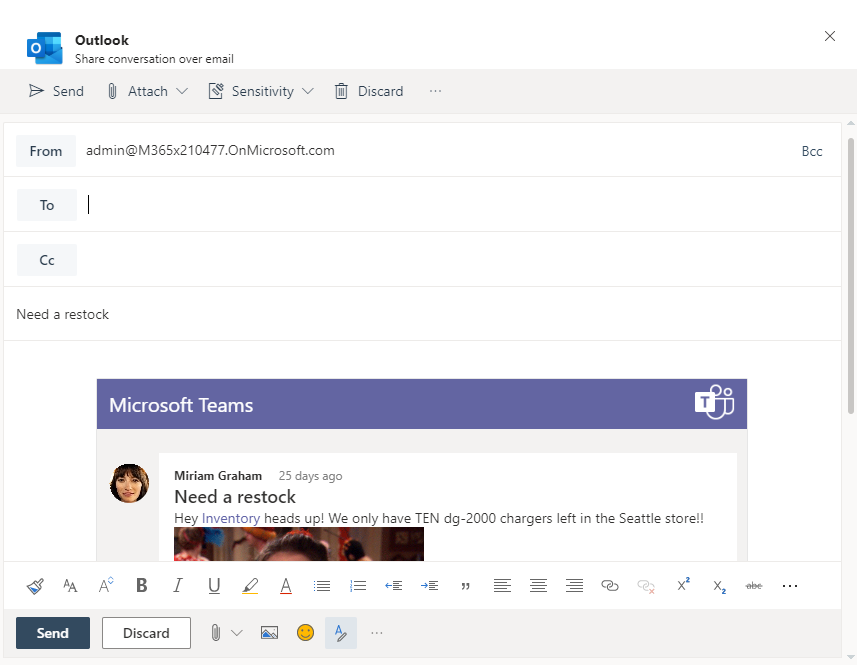Click the embedded GIF image in message
Screen dimensions: 857x666
point(299,544)
